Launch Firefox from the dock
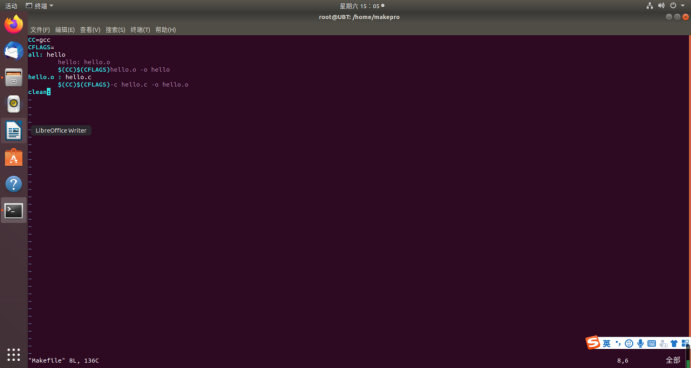The image size is (691, 368). 14,24
